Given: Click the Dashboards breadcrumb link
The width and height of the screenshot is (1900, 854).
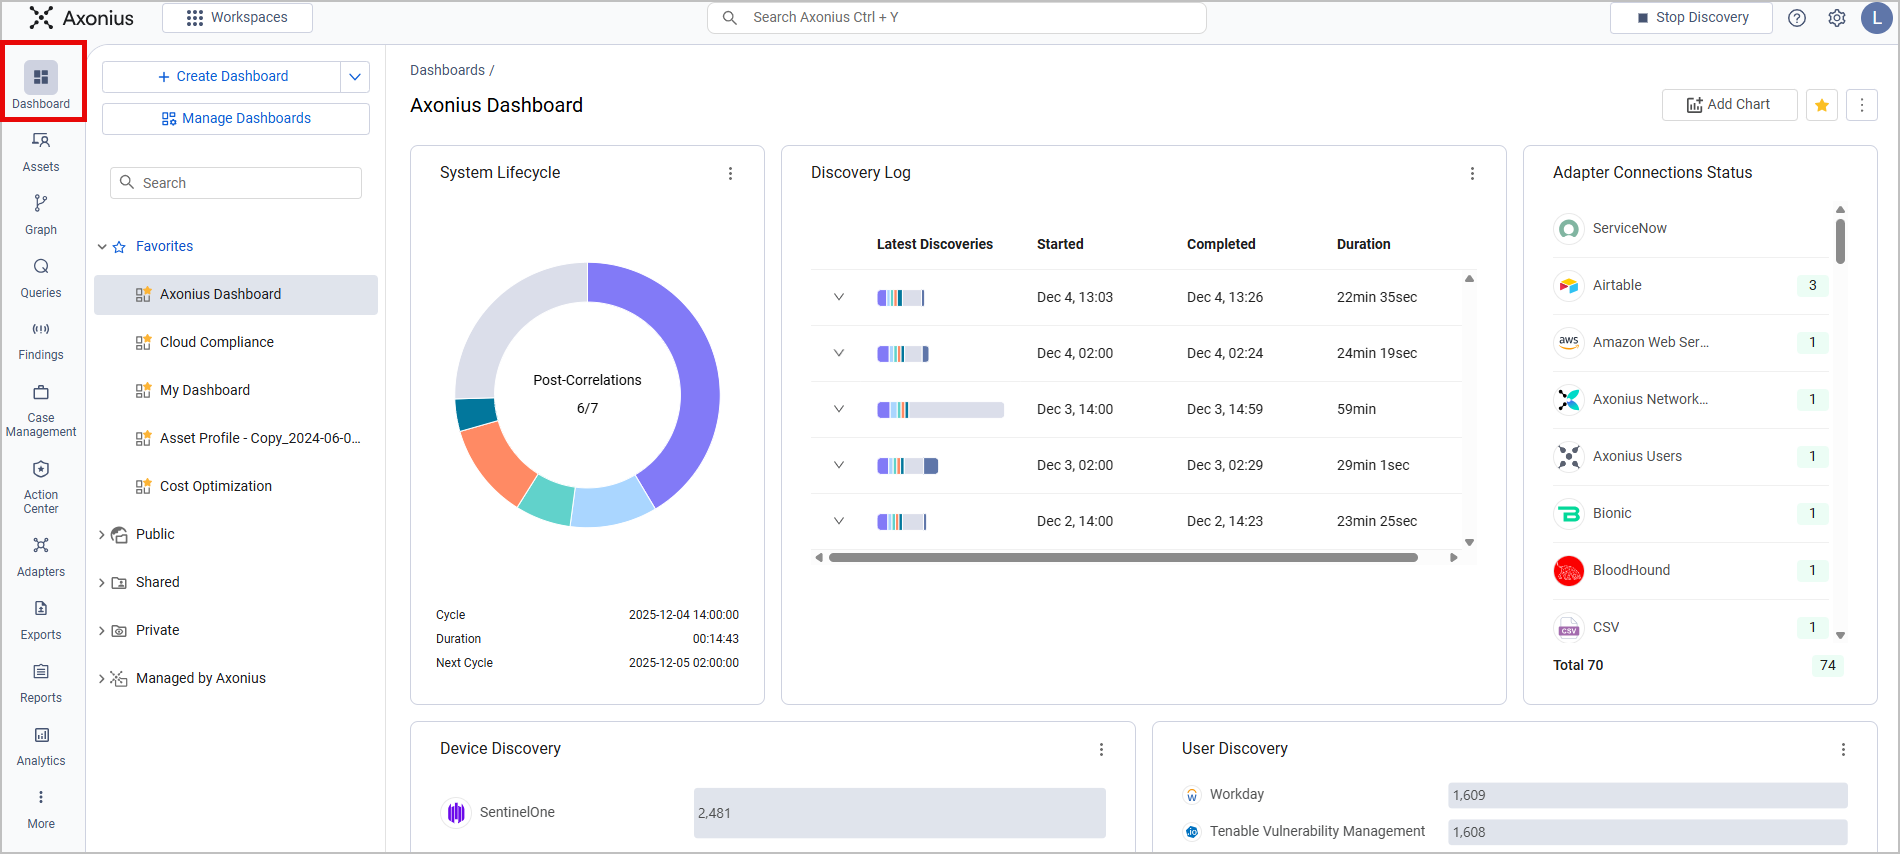Looking at the screenshot, I should point(447,70).
